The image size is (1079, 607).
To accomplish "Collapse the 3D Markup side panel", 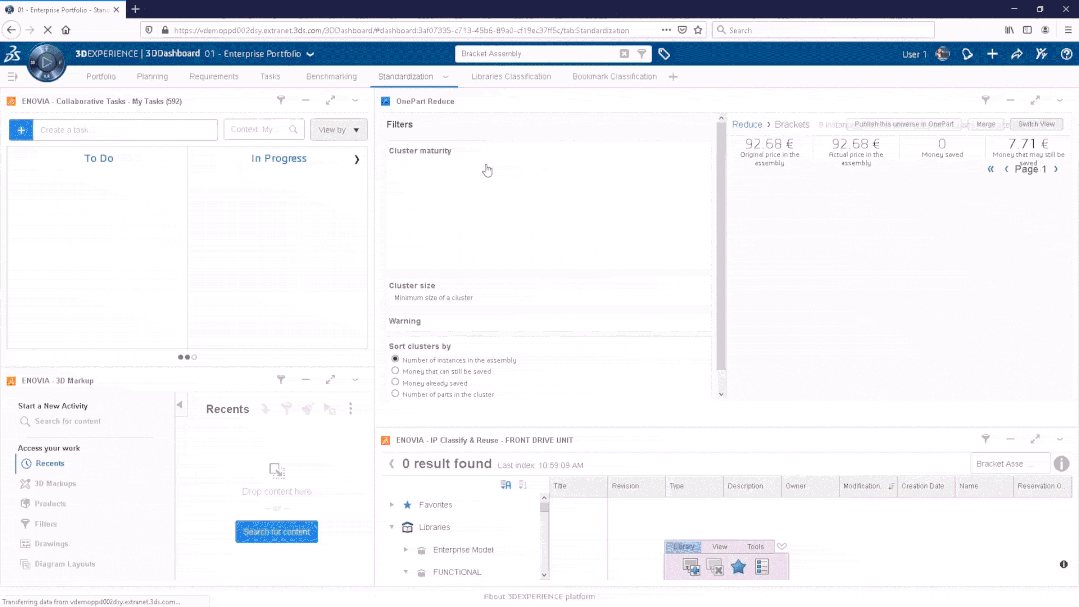I will click(180, 405).
